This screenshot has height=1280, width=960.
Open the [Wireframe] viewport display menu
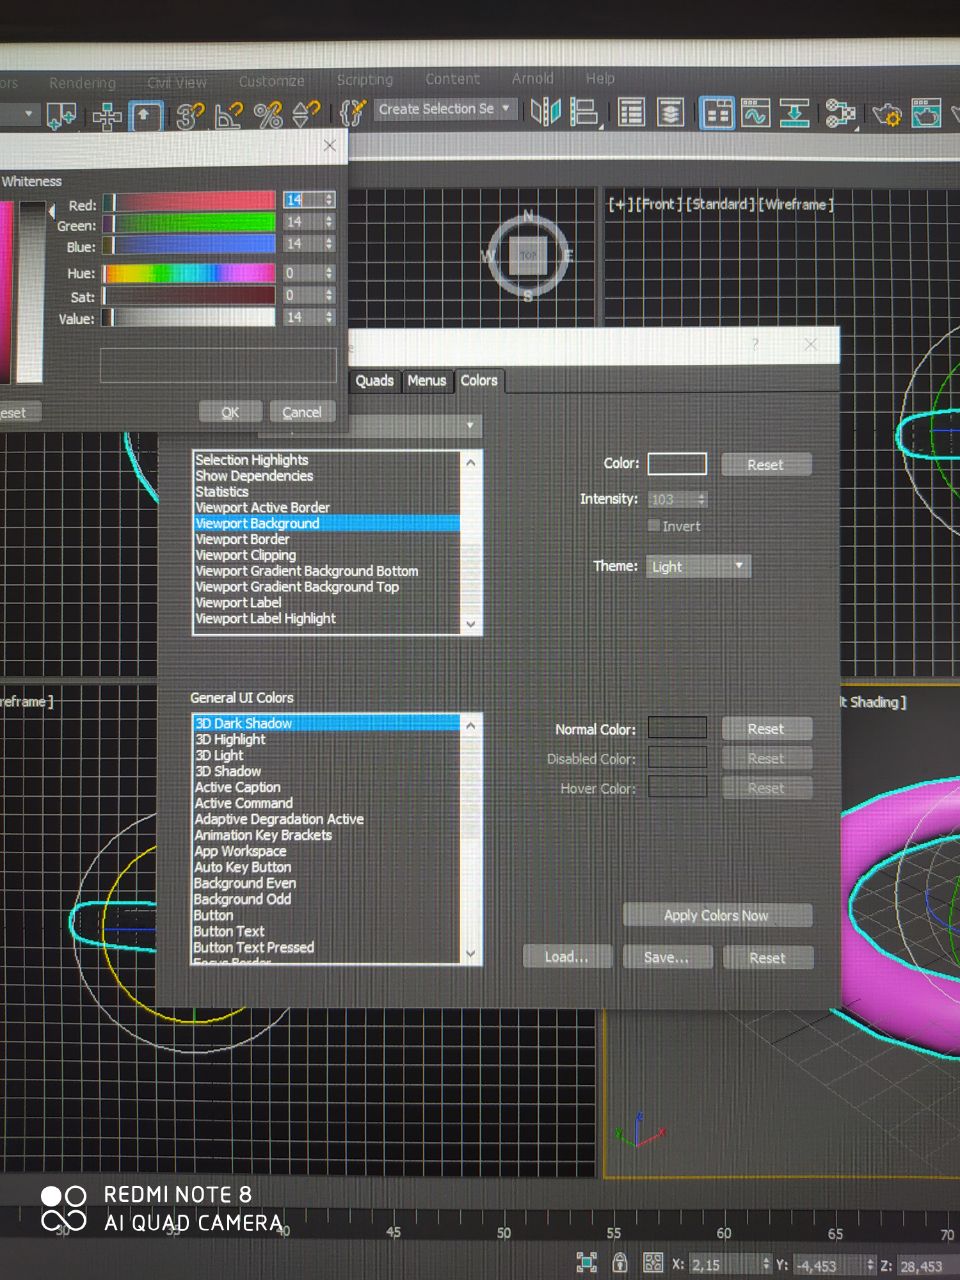click(796, 204)
